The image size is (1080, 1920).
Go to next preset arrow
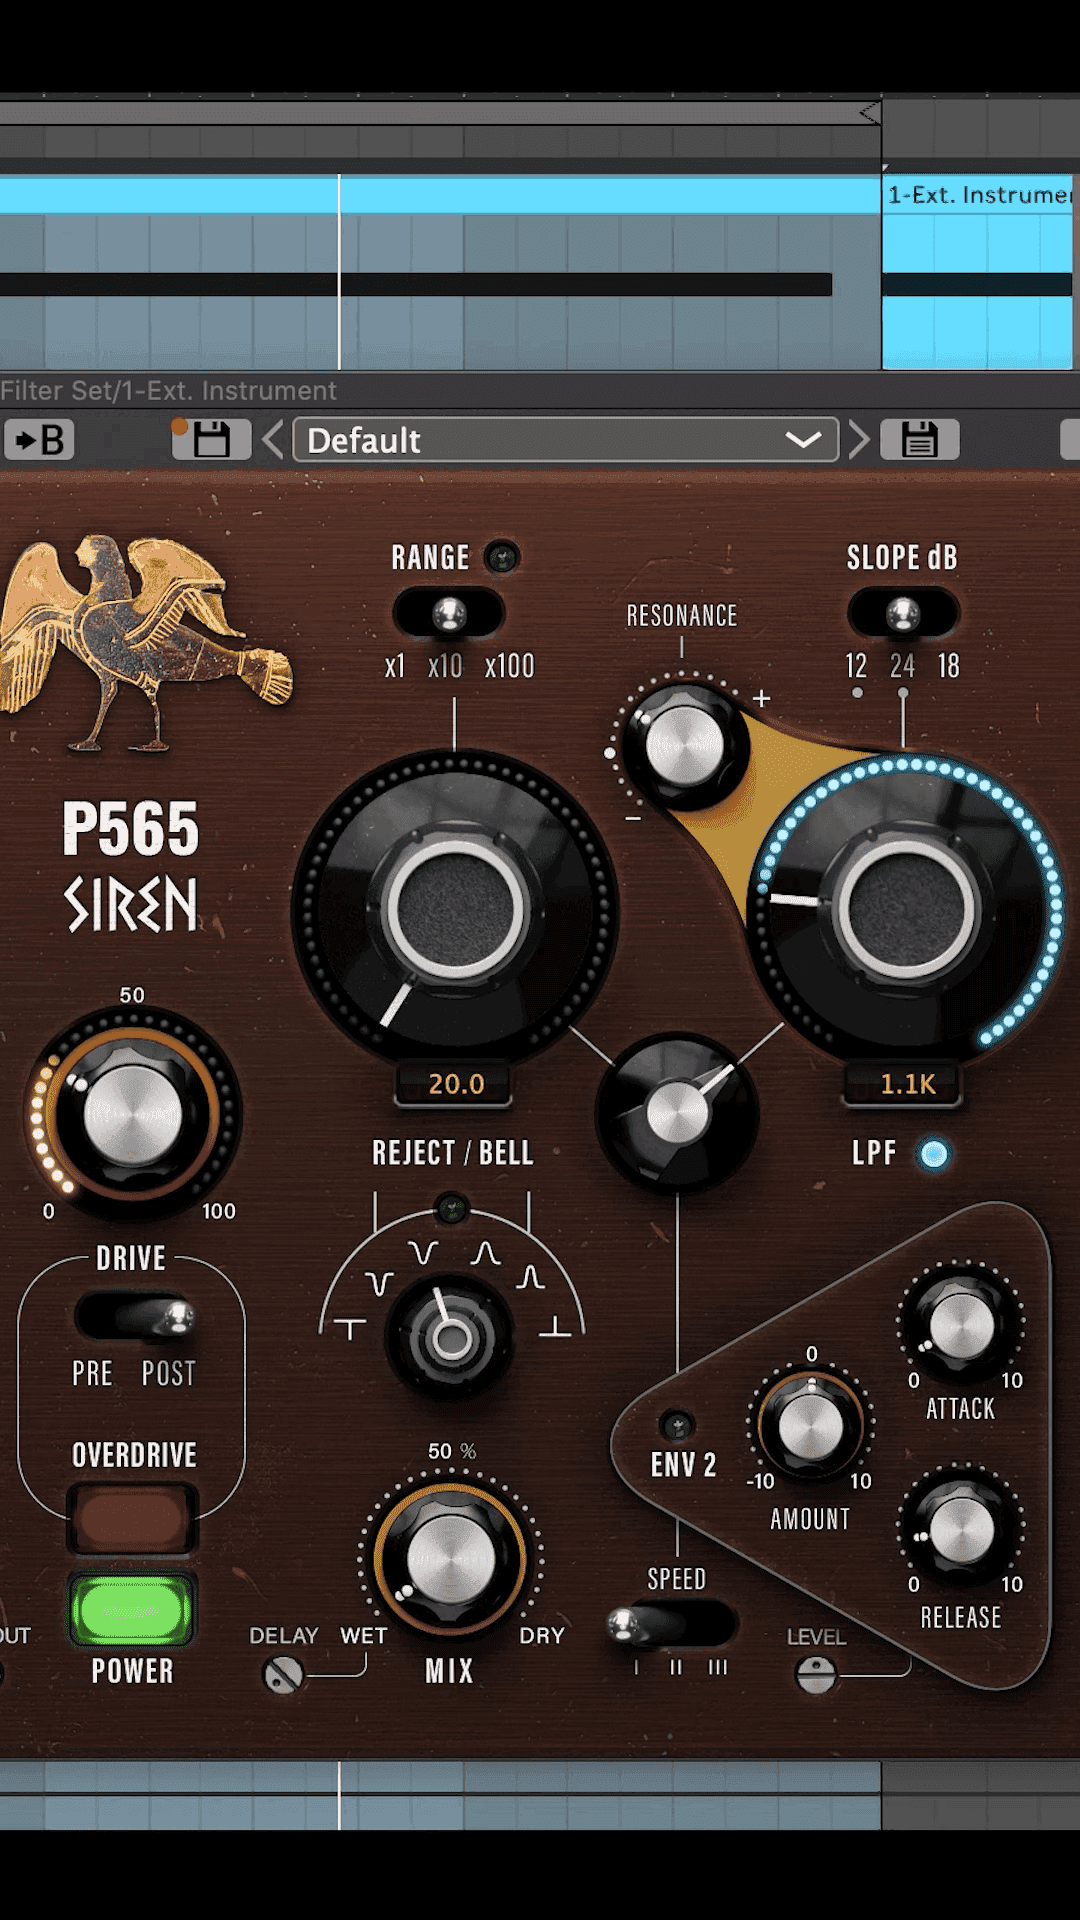[x=858, y=440]
